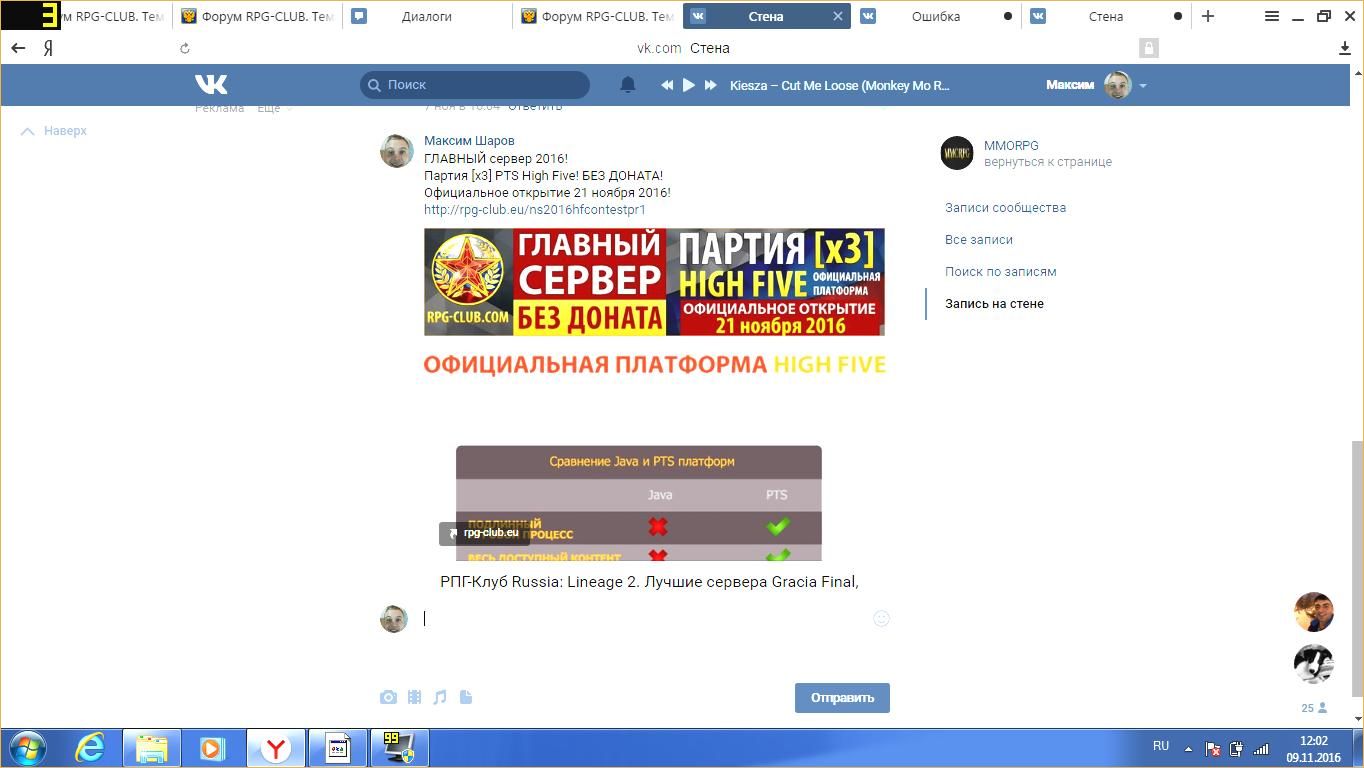This screenshot has width=1364, height=768.
Task: Switch to the second Форум RPG-CLUB tab
Action: tap(257, 16)
